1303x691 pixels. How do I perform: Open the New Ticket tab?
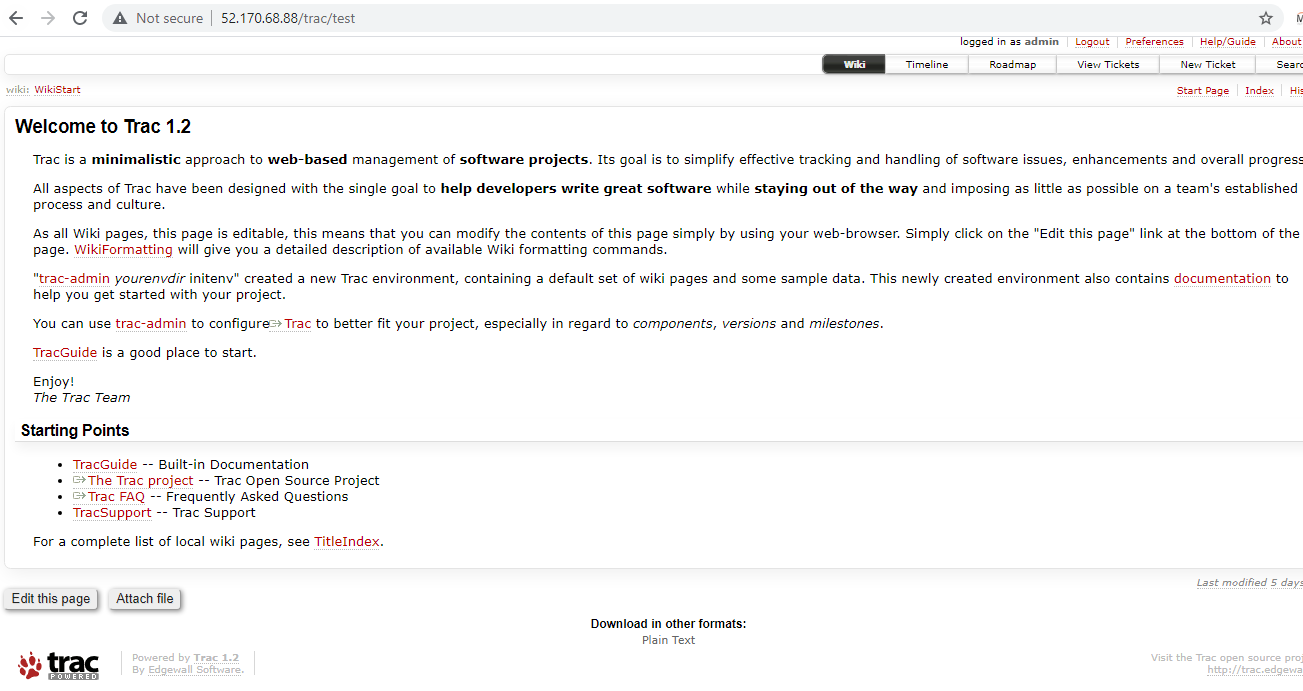pos(1207,64)
